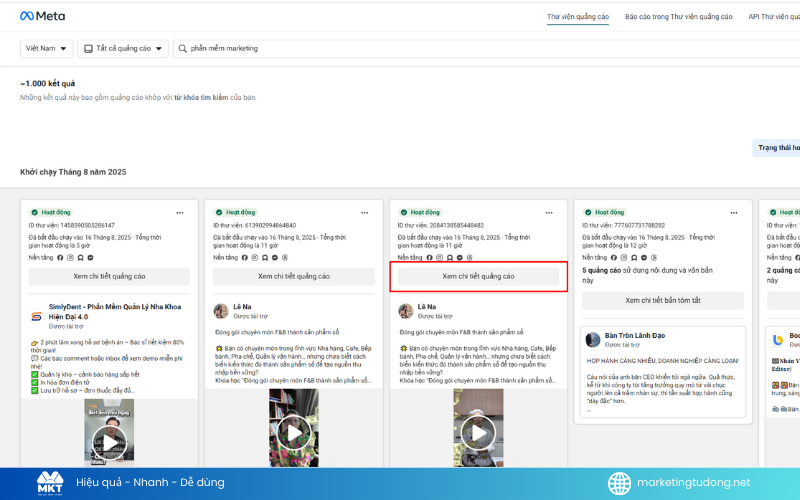Open three-dot menu on Bàn Tròn Lãnh Đạo card
This screenshot has width=800, height=500.
tap(734, 213)
